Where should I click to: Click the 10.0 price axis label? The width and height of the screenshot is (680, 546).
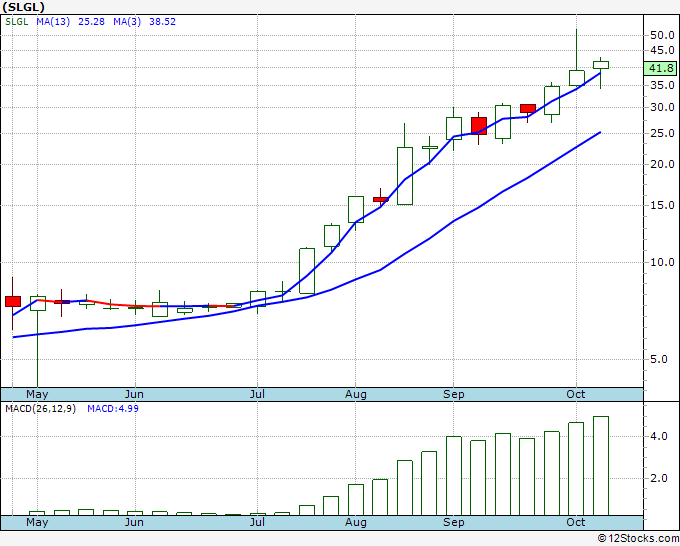(x=659, y=263)
